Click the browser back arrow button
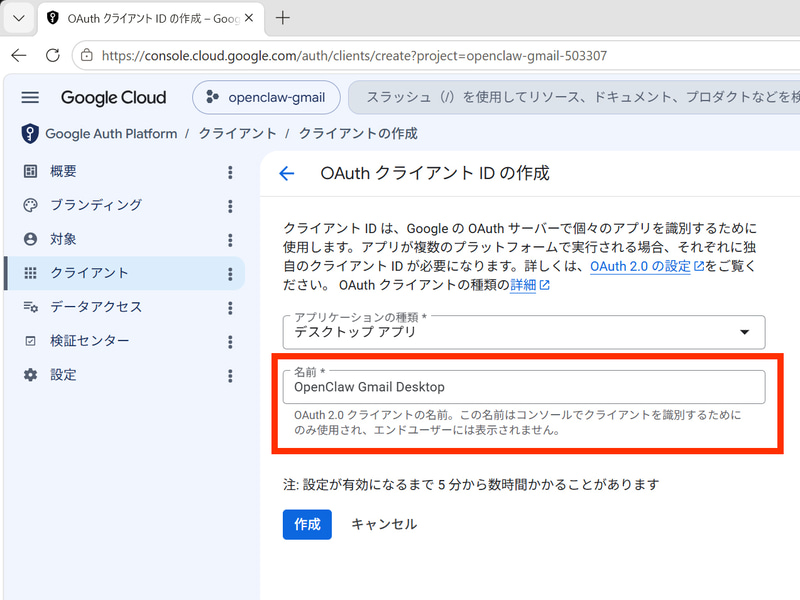Screen dimensions: 800x600 (19, 55)
